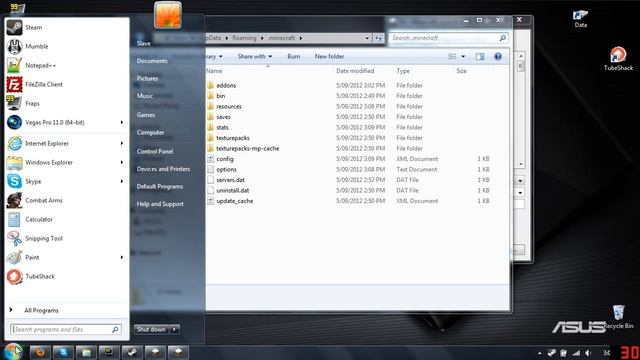
Task: Open Fraps from the Start menu
Action: 67,103
